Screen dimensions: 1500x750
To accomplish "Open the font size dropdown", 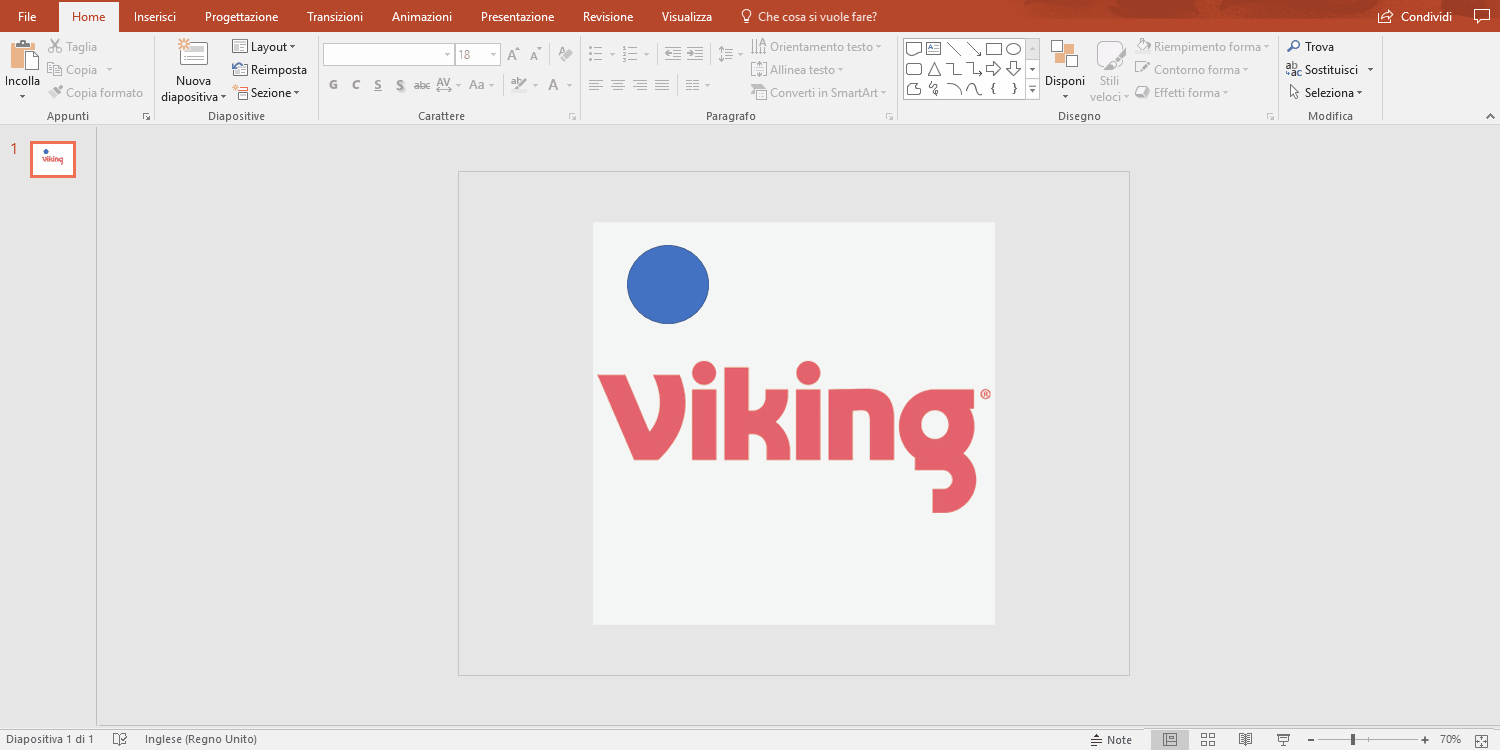I will [492, 54].
